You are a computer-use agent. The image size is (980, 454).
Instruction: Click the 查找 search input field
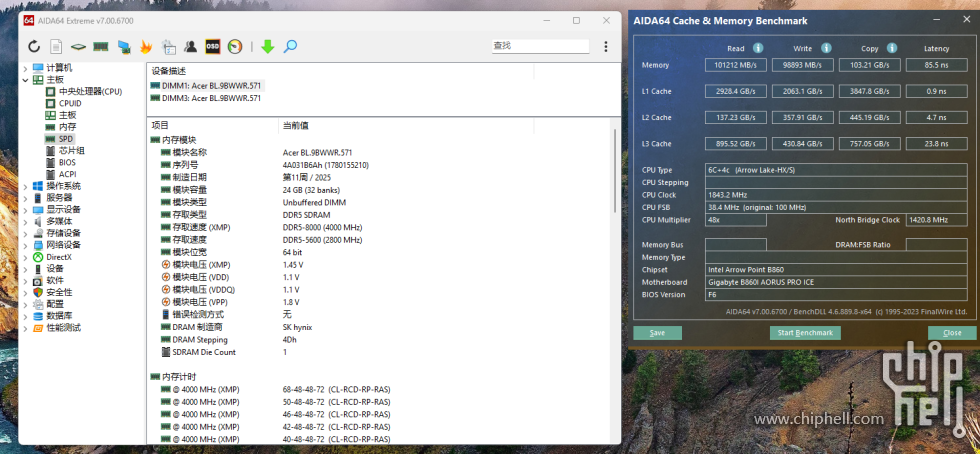point(540,46)
